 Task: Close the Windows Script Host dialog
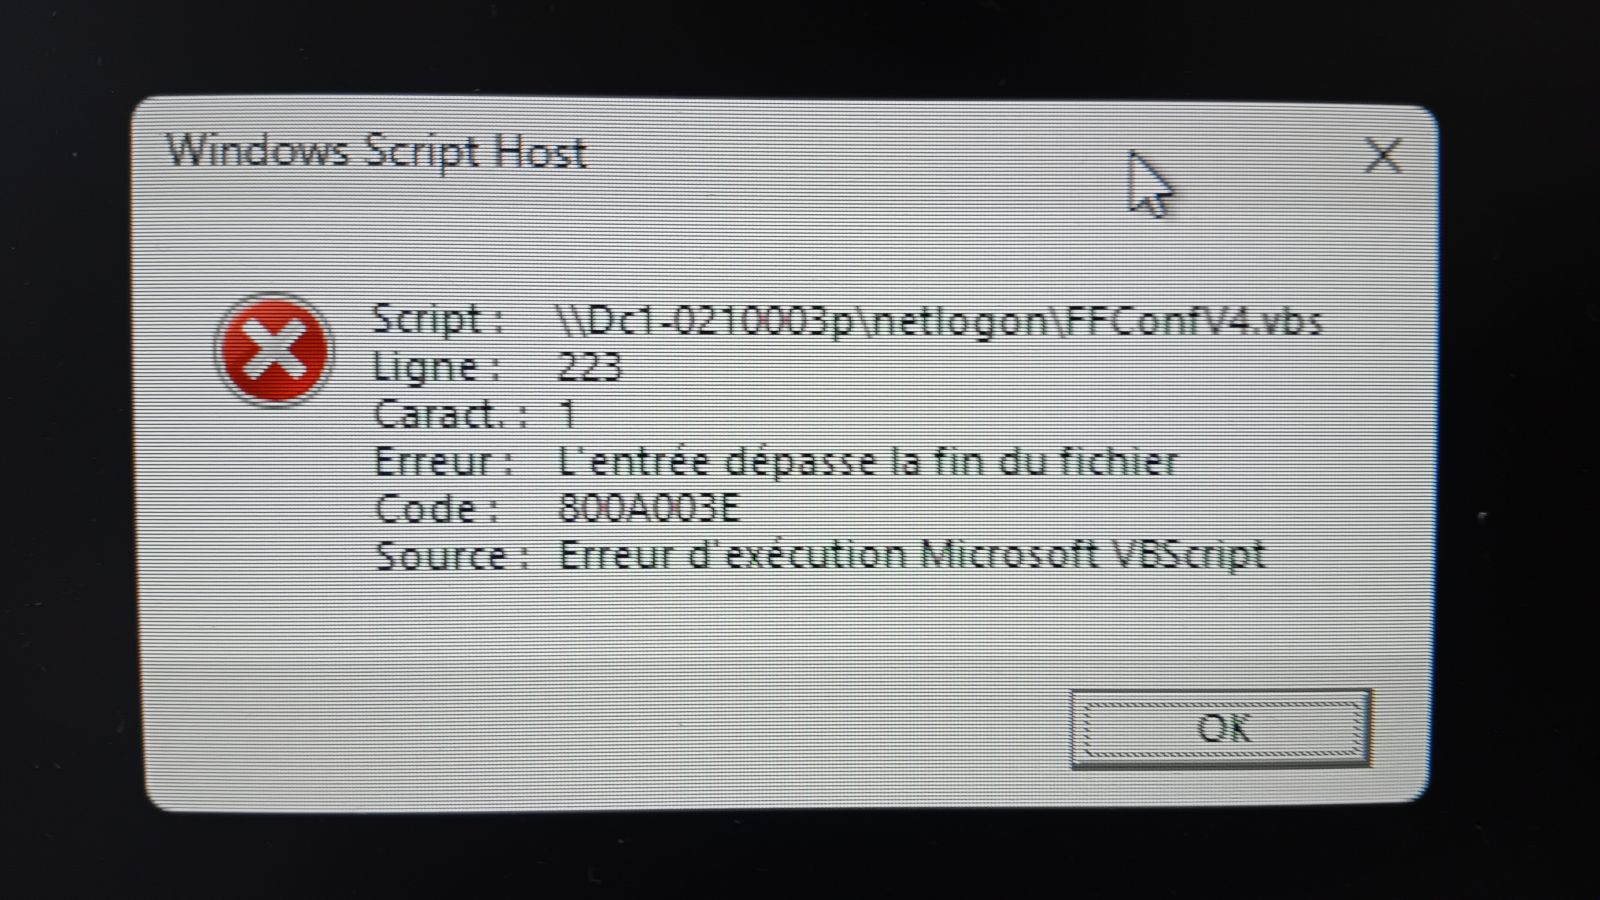click(x=1383, y=155)
